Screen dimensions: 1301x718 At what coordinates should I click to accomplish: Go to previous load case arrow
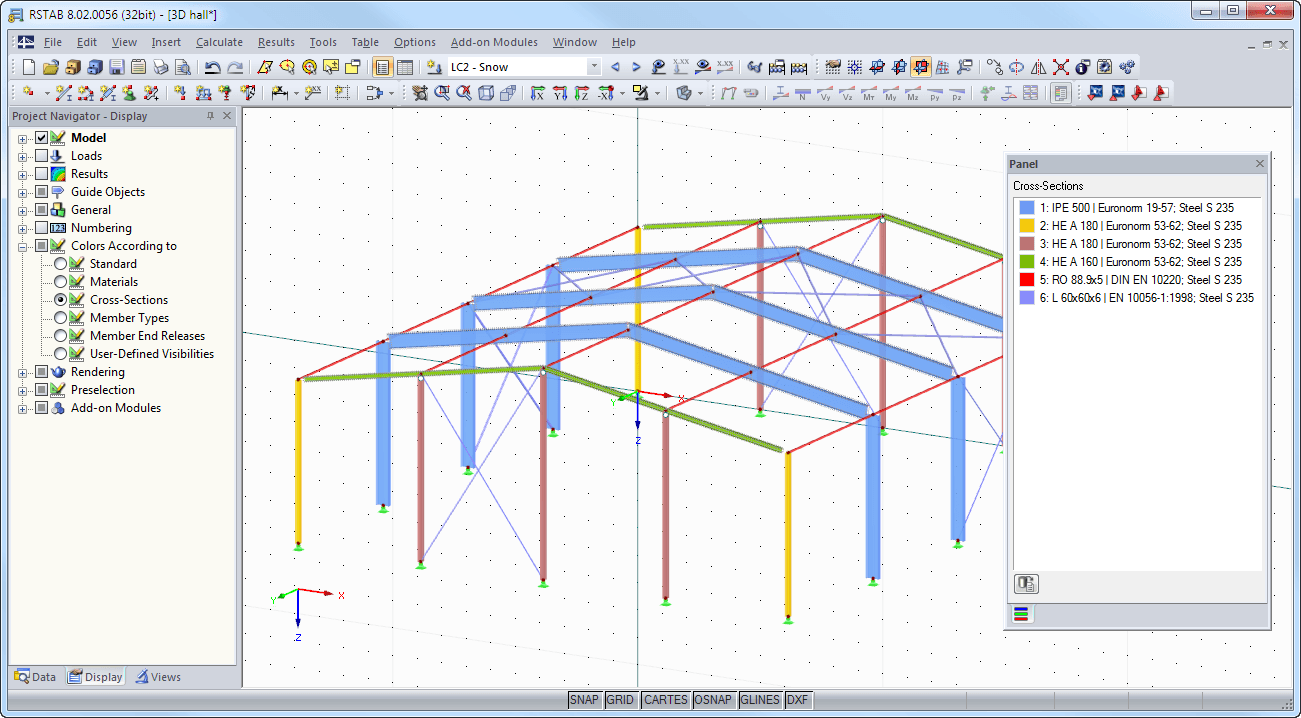[615, 67]
